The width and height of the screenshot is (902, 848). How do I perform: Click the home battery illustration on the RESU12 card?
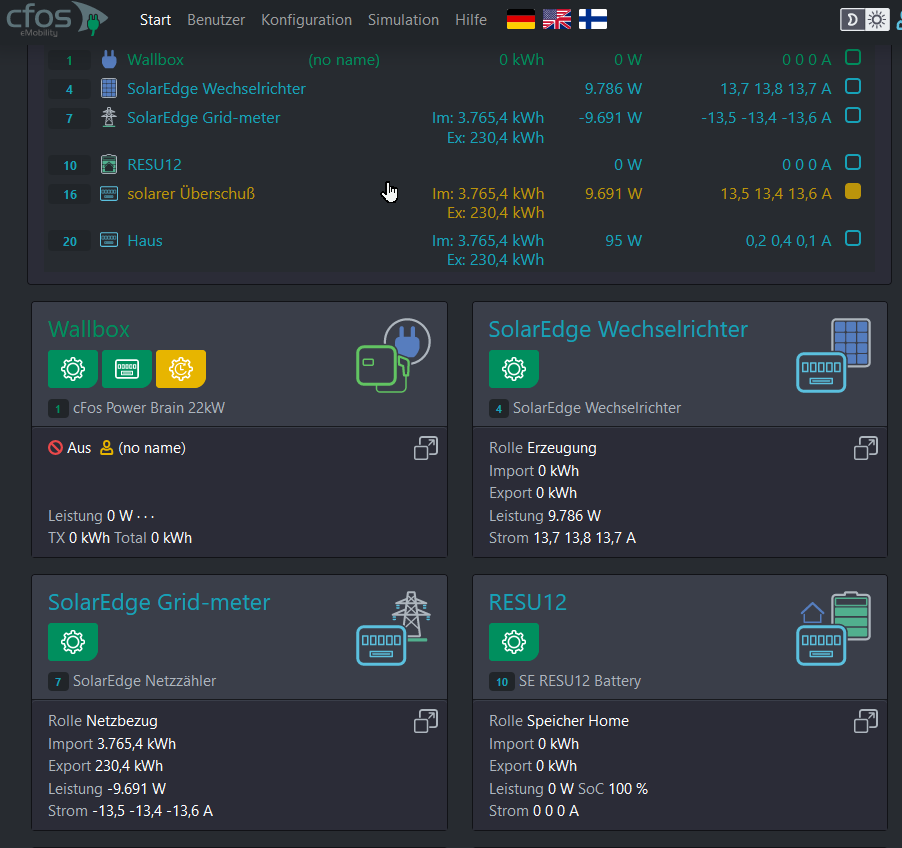click(834, 628)
